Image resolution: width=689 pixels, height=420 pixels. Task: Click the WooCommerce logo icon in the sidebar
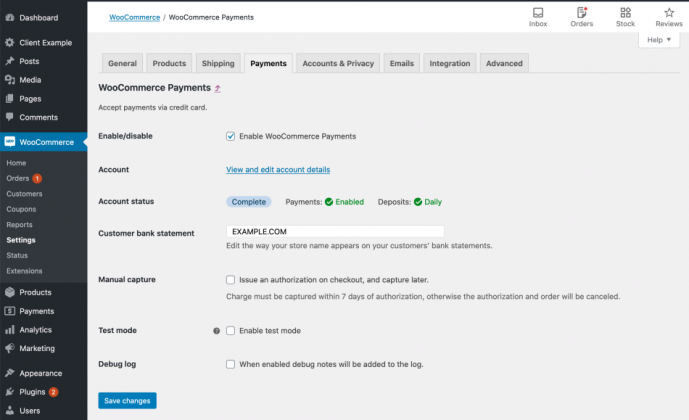pos(10,141)
